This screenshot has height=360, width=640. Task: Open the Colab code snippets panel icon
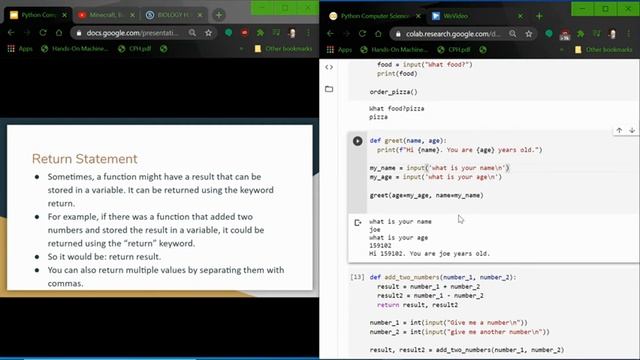[x=329, y=67]
